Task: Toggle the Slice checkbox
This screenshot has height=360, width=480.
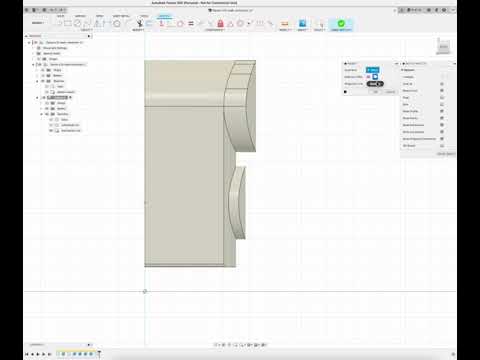Action: (442, 104)
